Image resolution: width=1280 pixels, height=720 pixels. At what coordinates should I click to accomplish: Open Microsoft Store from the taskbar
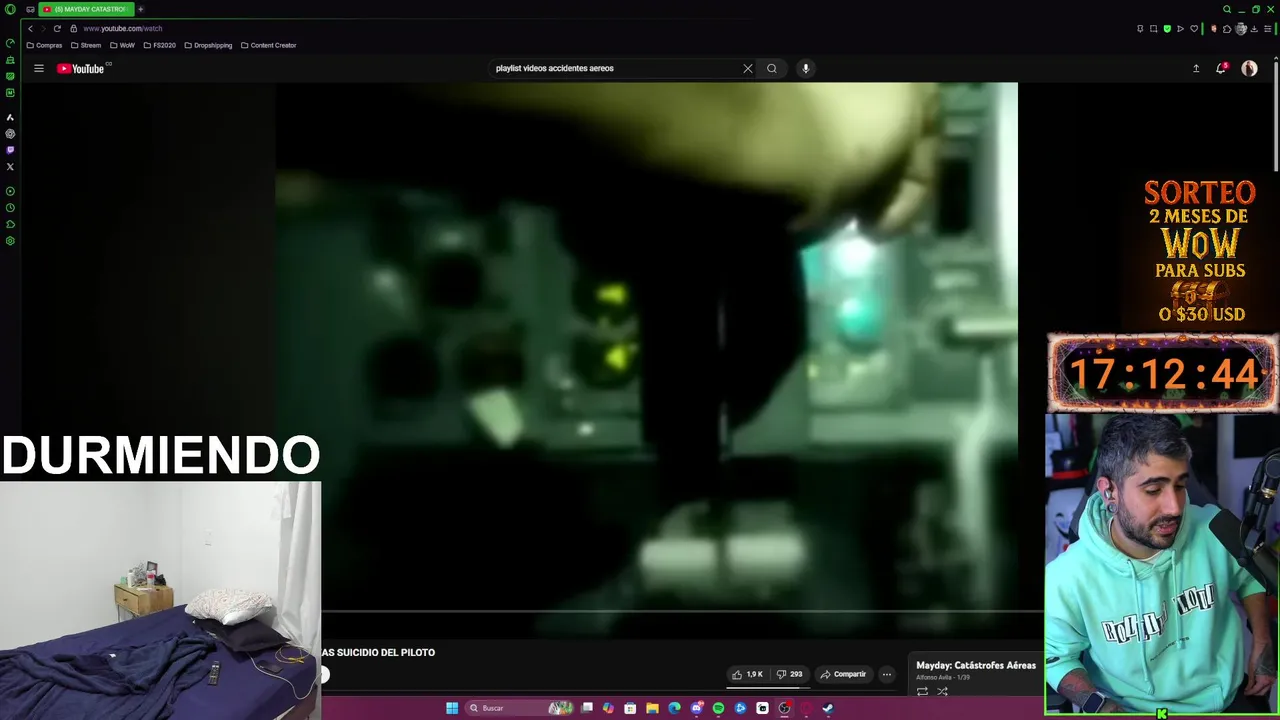(630, 708)
